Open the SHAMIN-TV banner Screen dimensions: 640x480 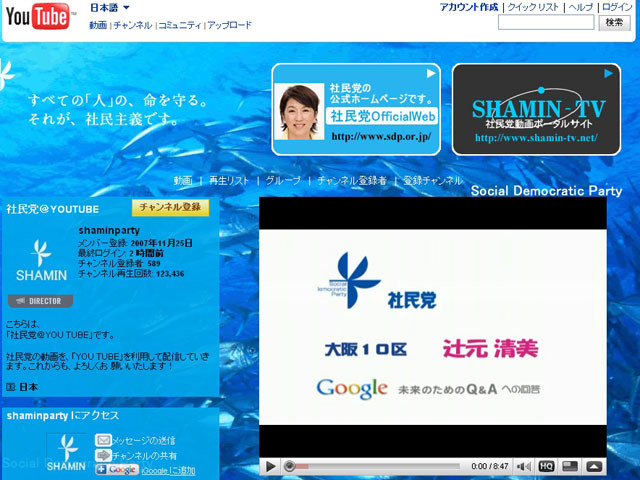[536, 109]
